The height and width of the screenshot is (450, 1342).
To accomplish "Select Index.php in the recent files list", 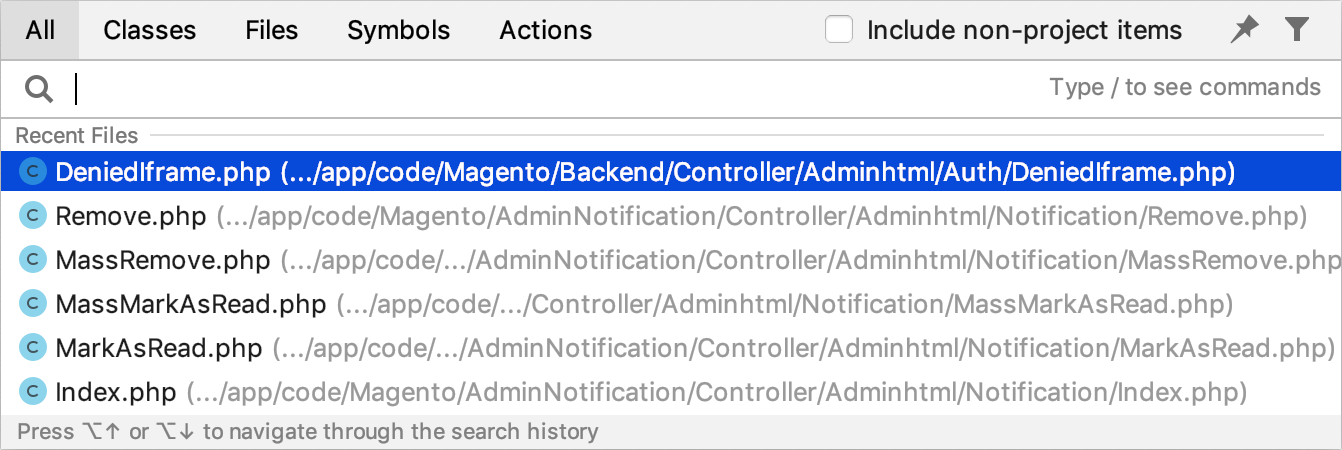I will 671,392.
